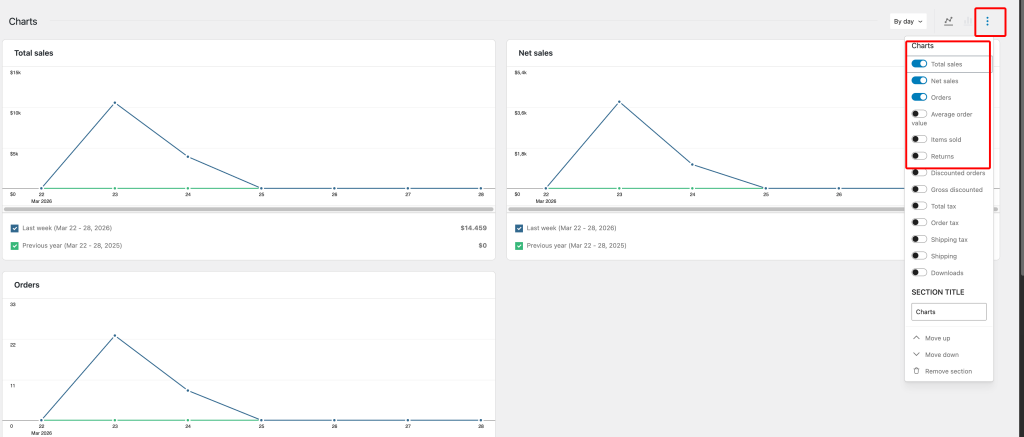The width and height of the screenshot is (1024, 437).
Task: Click the up chevron beside Move up
Action: point(917,338)
